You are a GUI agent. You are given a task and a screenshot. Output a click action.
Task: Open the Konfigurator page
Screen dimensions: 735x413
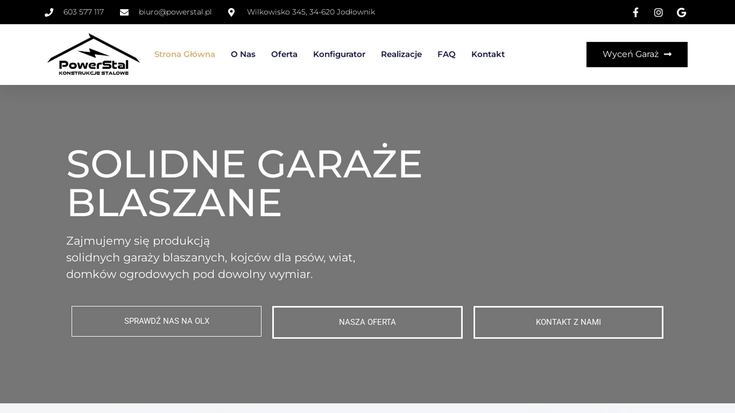point(339,54)
